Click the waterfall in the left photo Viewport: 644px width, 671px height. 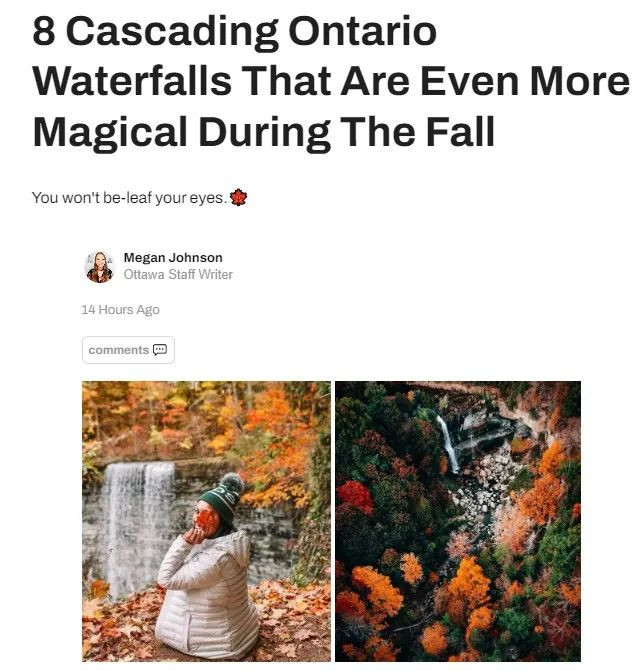click(x=137, y=526)
